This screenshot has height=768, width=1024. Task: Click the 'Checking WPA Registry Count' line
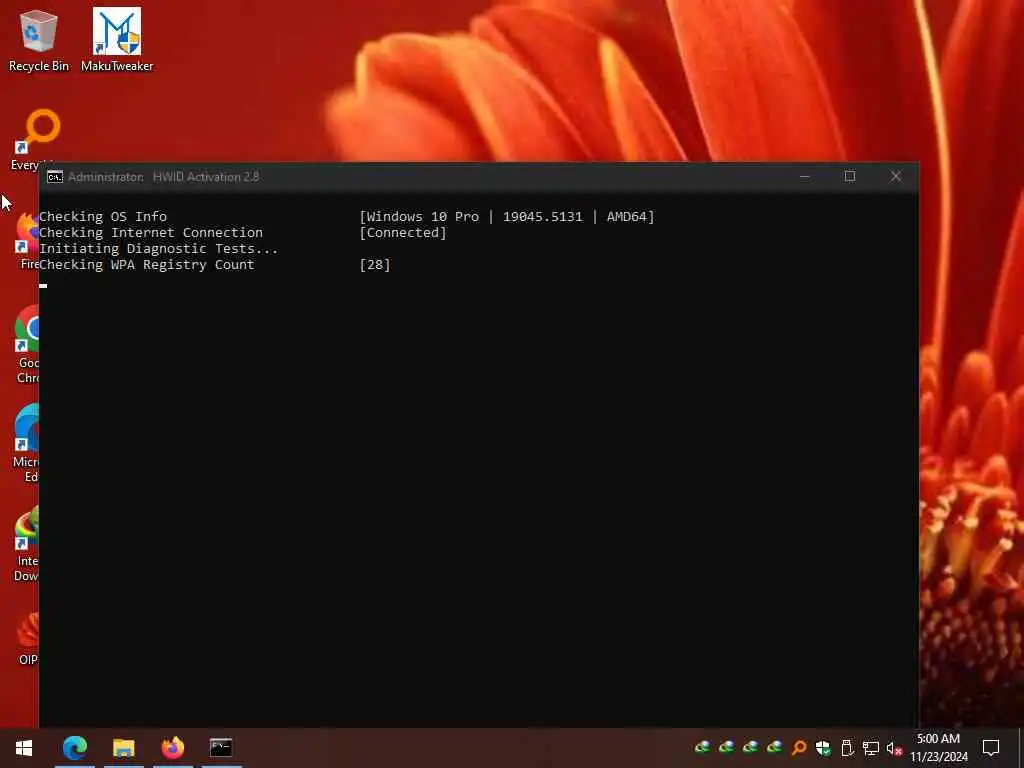click(x=147, y=264)
